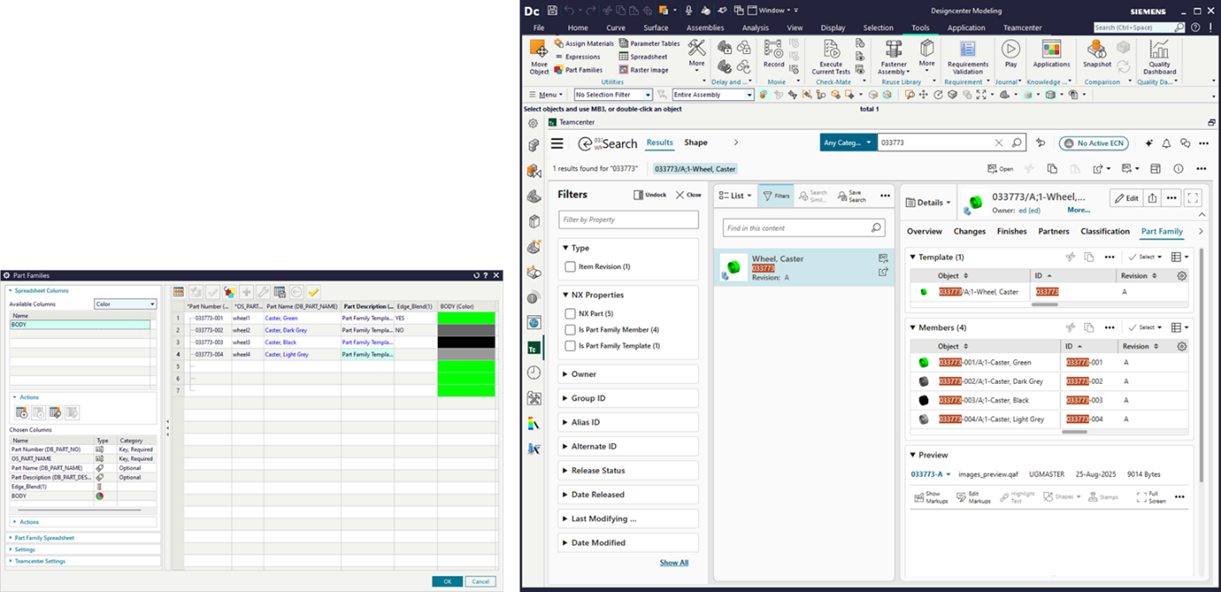Clear the 033773 search text with X
The height and width of the screenshot is (592, 1221).
pyautogui.click(x=999, y=143)
